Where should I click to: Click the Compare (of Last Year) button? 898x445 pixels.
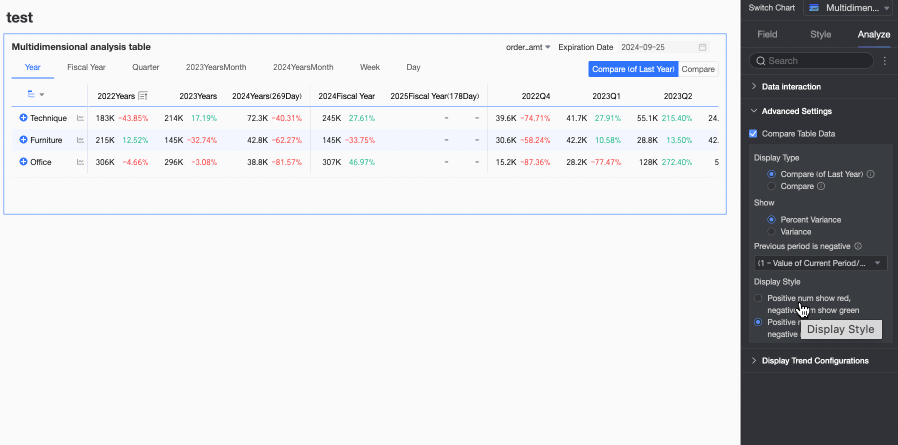pyautogui.click(x=633, y=69)
